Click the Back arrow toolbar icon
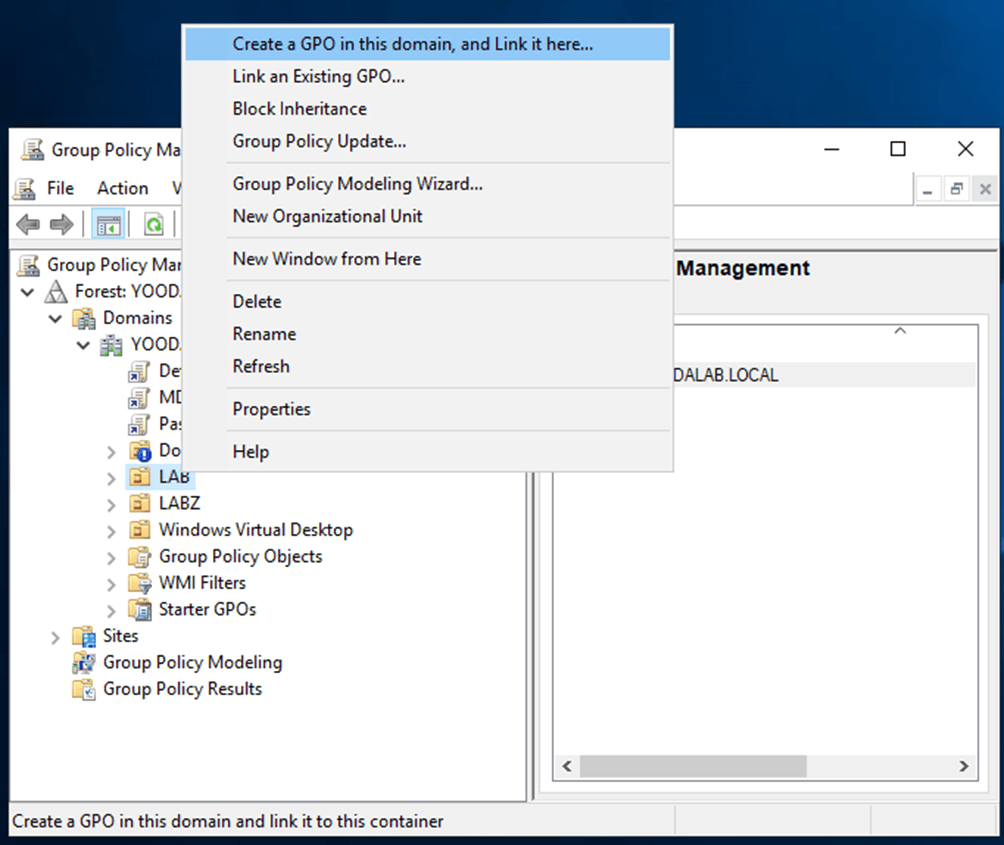 coord(28,225)
